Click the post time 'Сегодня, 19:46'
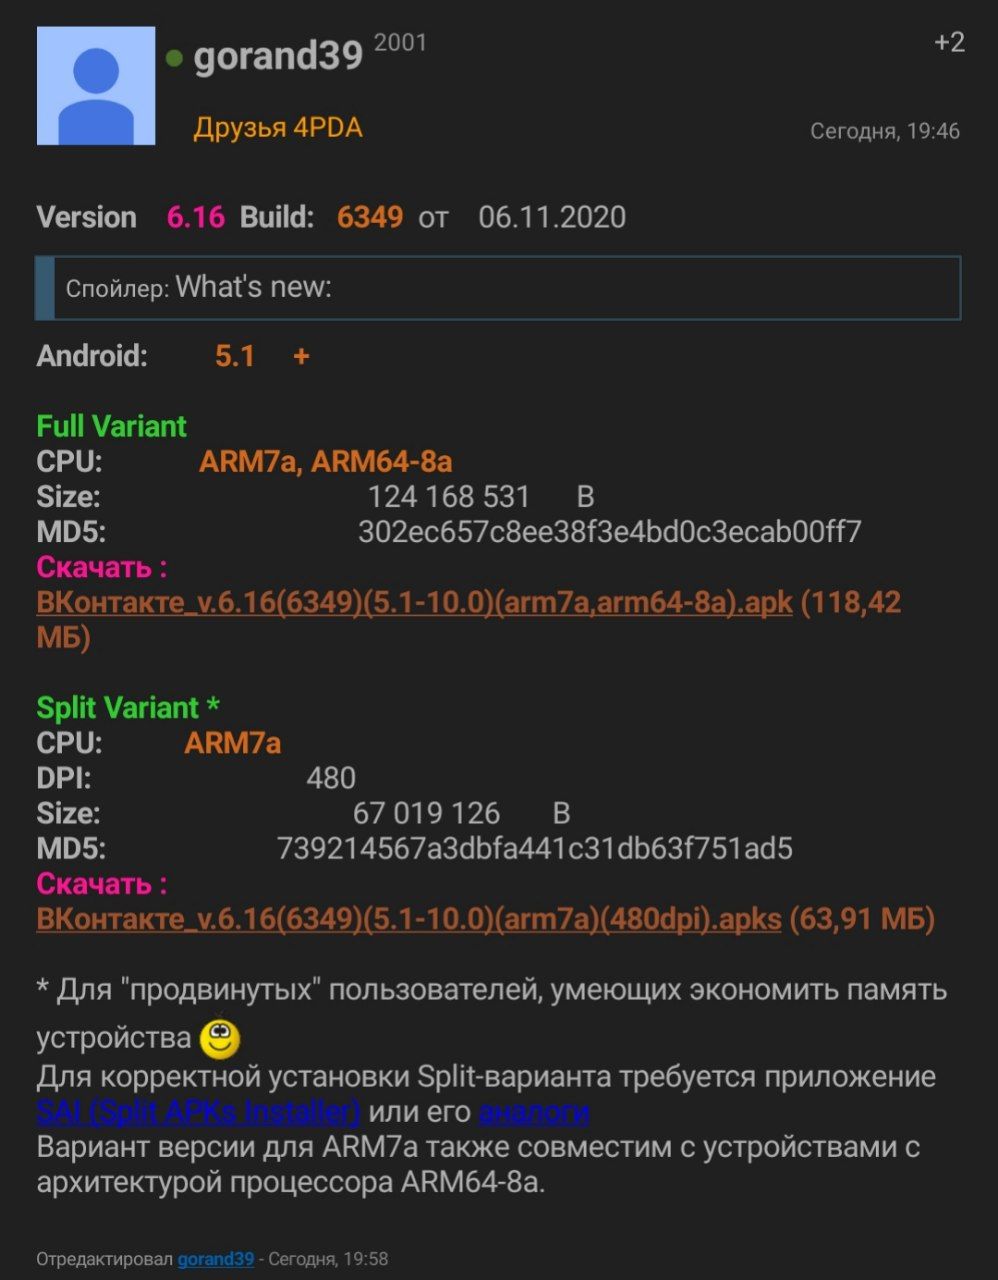Image resolution: width=998 pixels, height=1280 pixels. [x=884, y=131]
